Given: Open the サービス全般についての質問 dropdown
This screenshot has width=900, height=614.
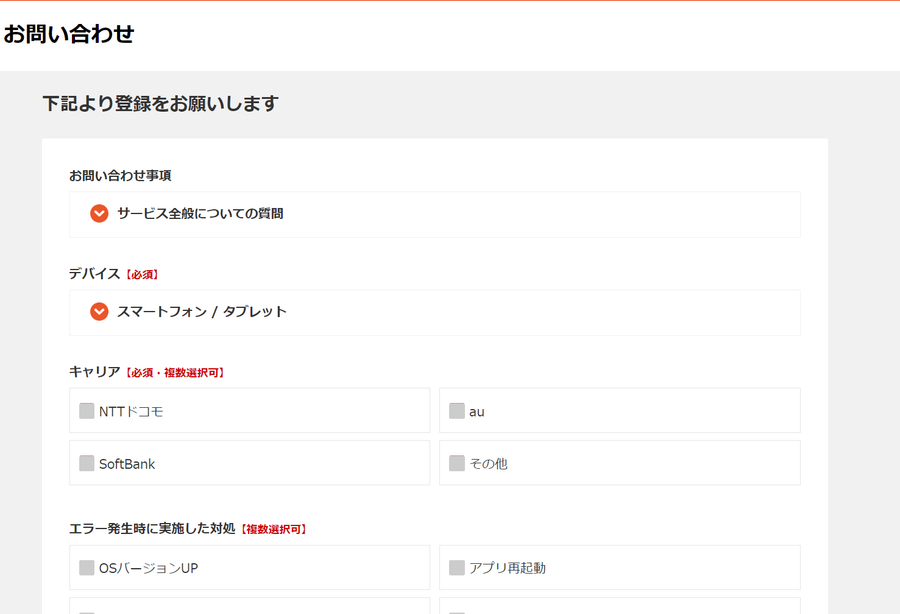Looking at the screenshot, I should 435,215.
